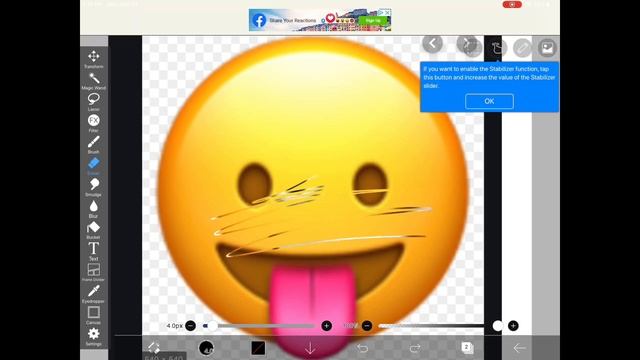Select the Smudge tool

tap(93, 187)
